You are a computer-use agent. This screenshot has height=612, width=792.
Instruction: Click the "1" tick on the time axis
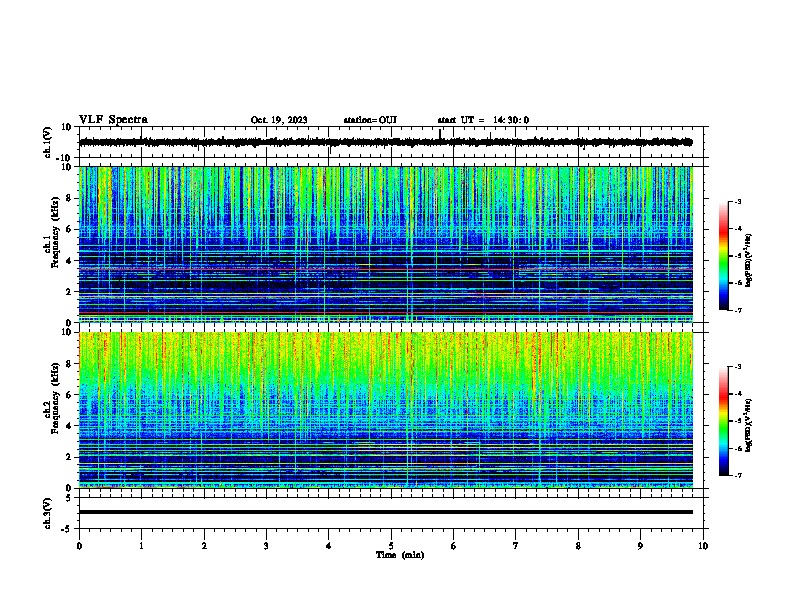pyautogui.click(x=141, y=546)
